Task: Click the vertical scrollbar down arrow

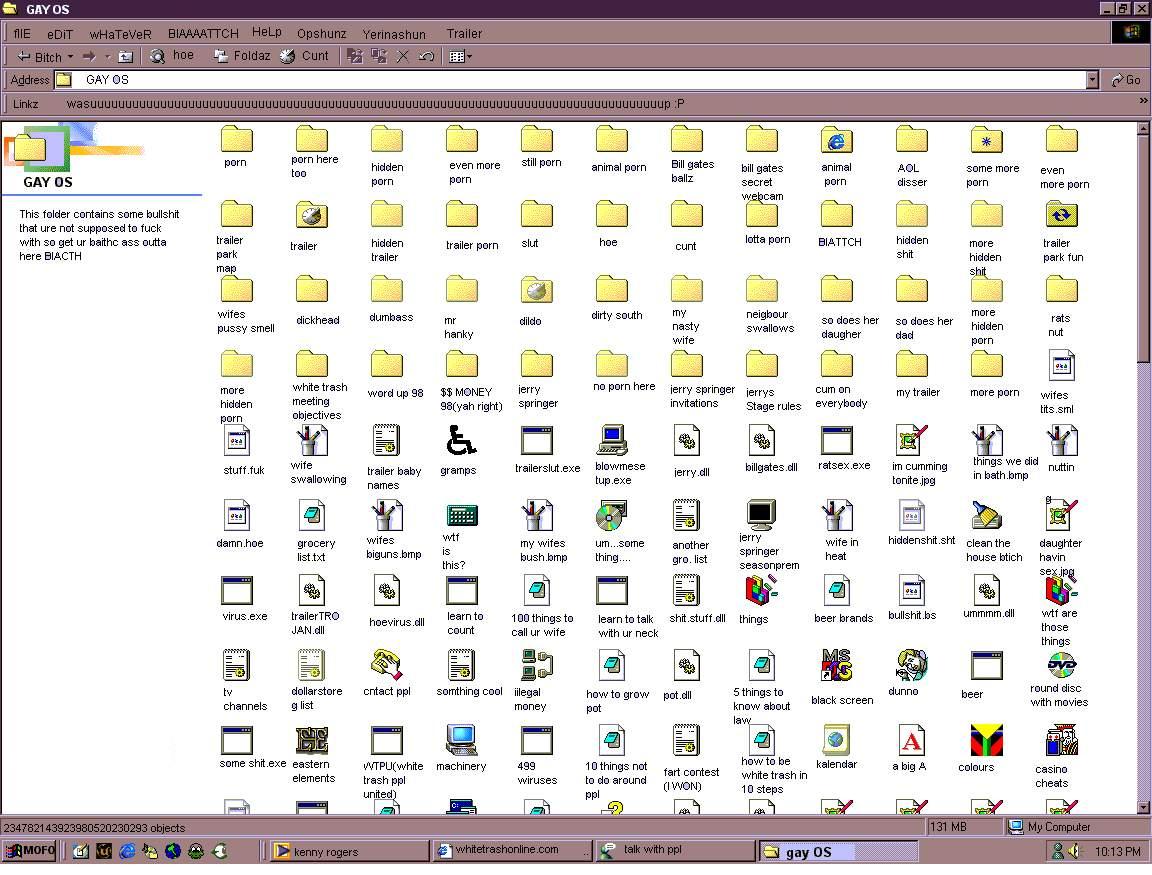Action: [1144, 807]
